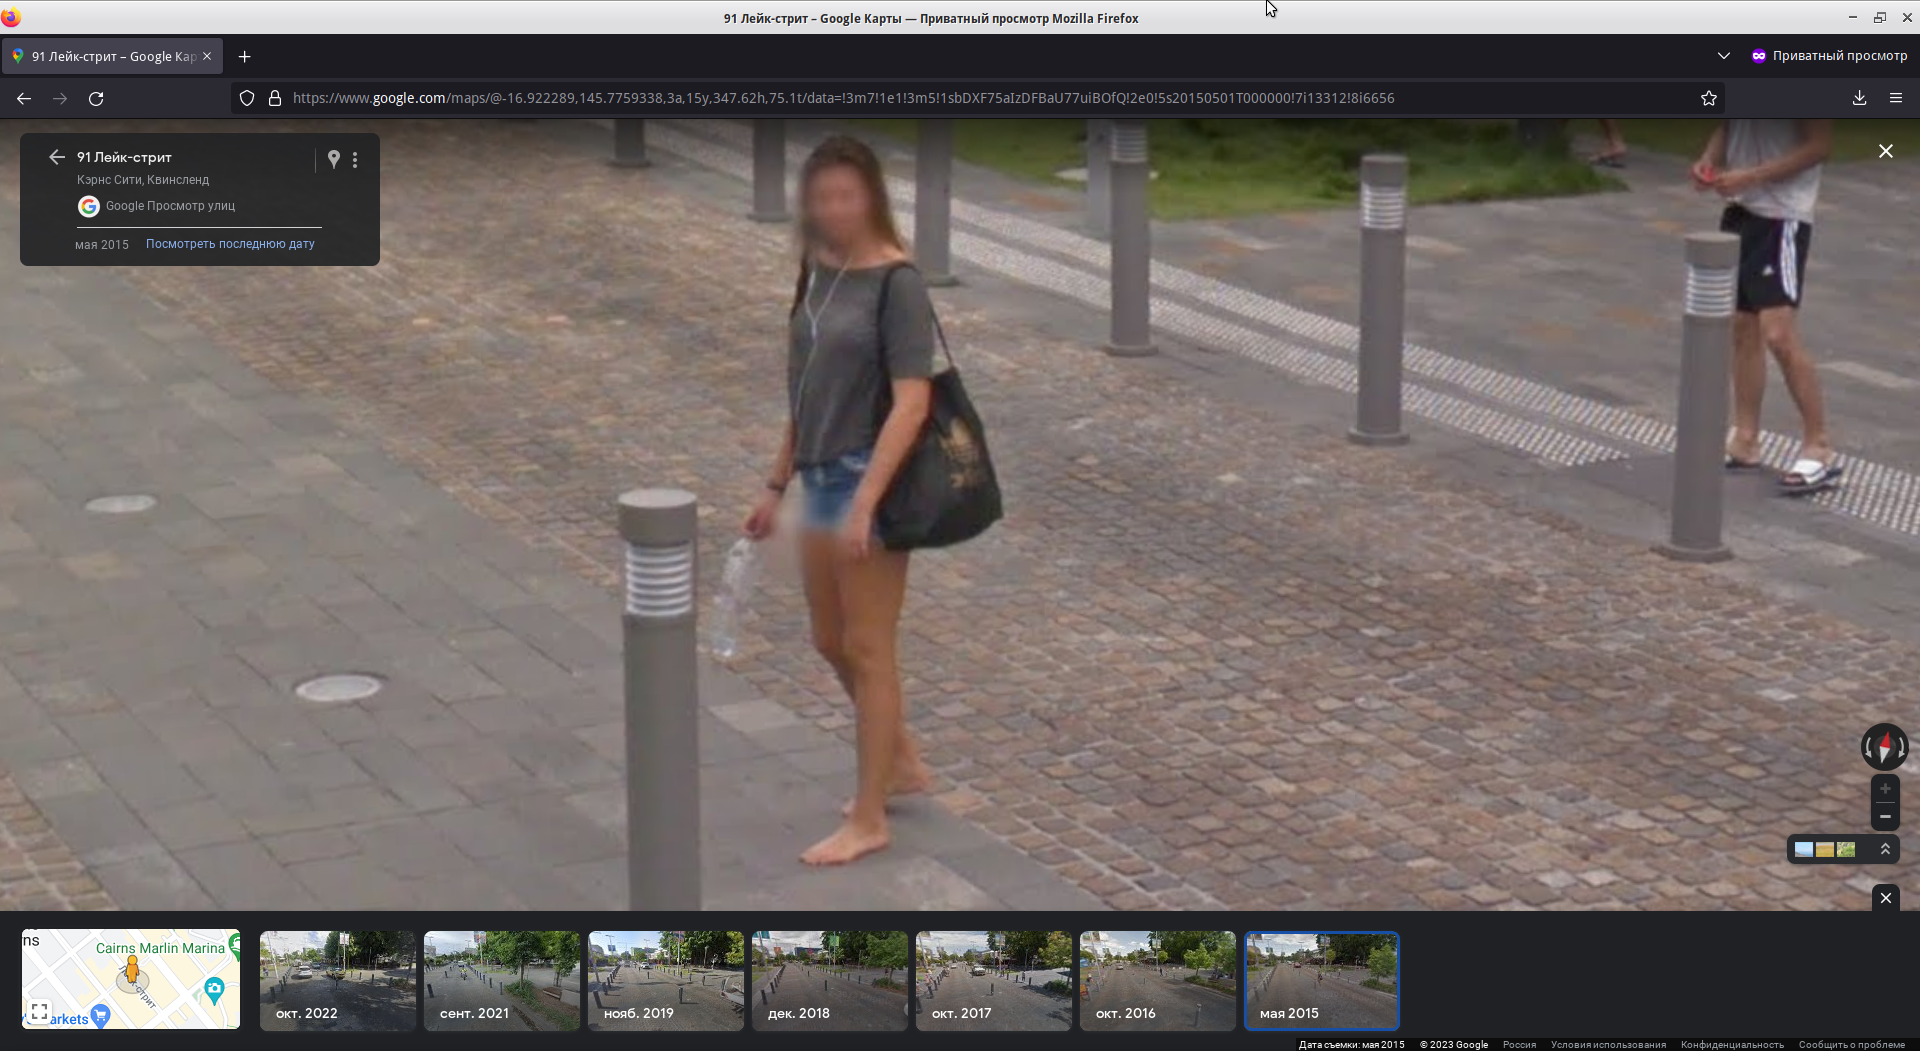This screenshot has height=1051, width=1920.
Task: Select the окт. 2022 imagery thumbnail
Action: [x=337, y=980]
